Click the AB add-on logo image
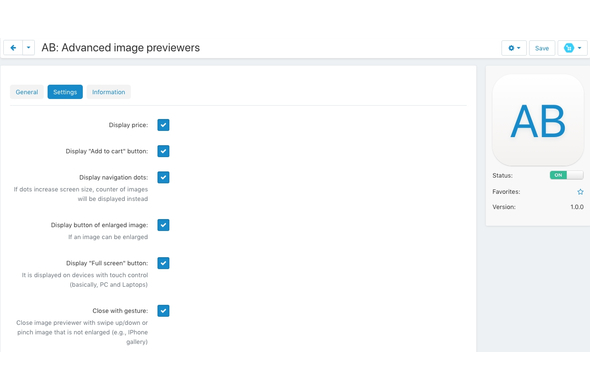 538,120
